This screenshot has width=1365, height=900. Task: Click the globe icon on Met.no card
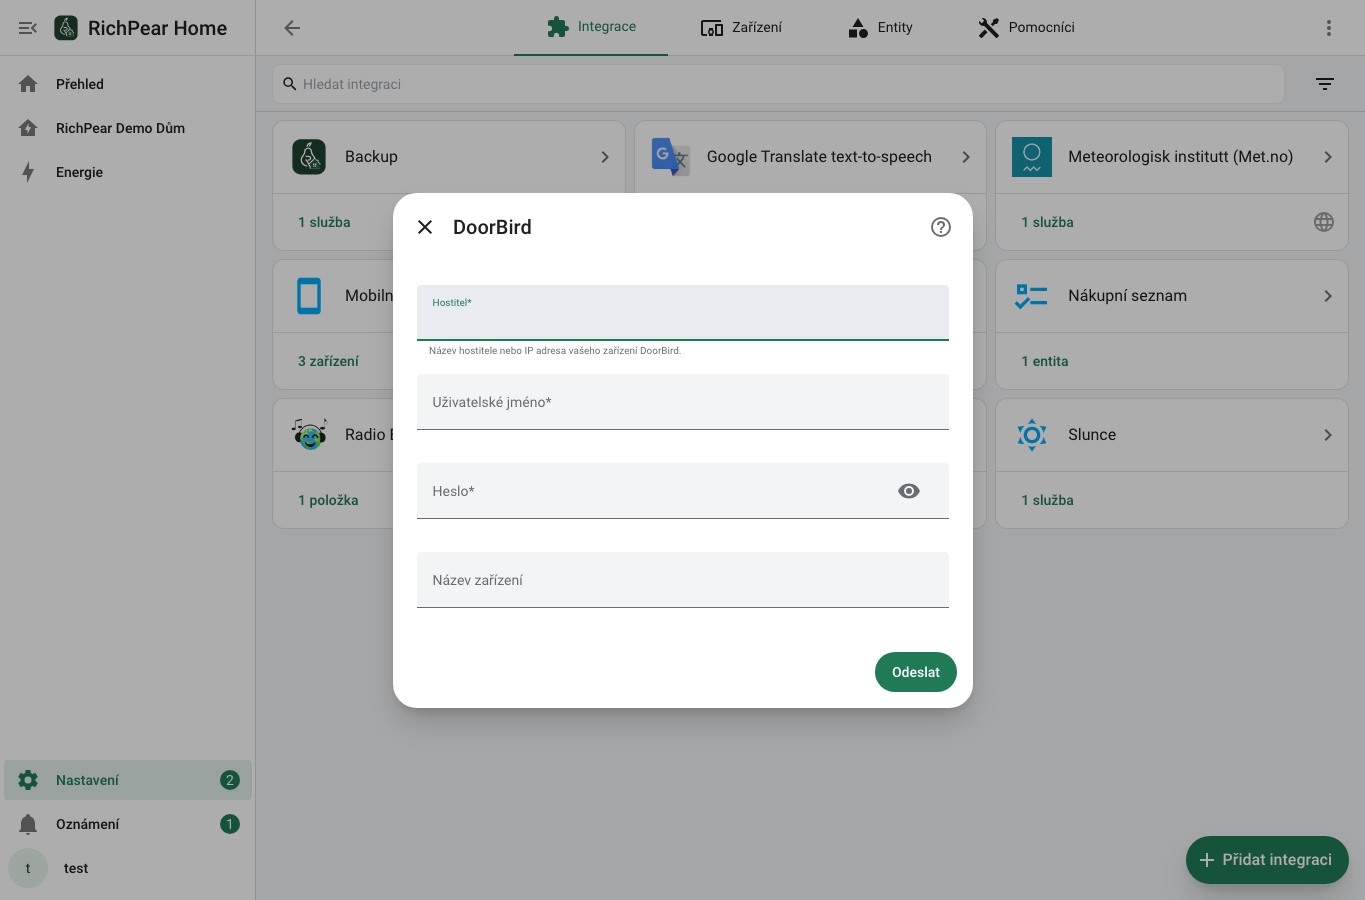click(x=1324, y=222)
